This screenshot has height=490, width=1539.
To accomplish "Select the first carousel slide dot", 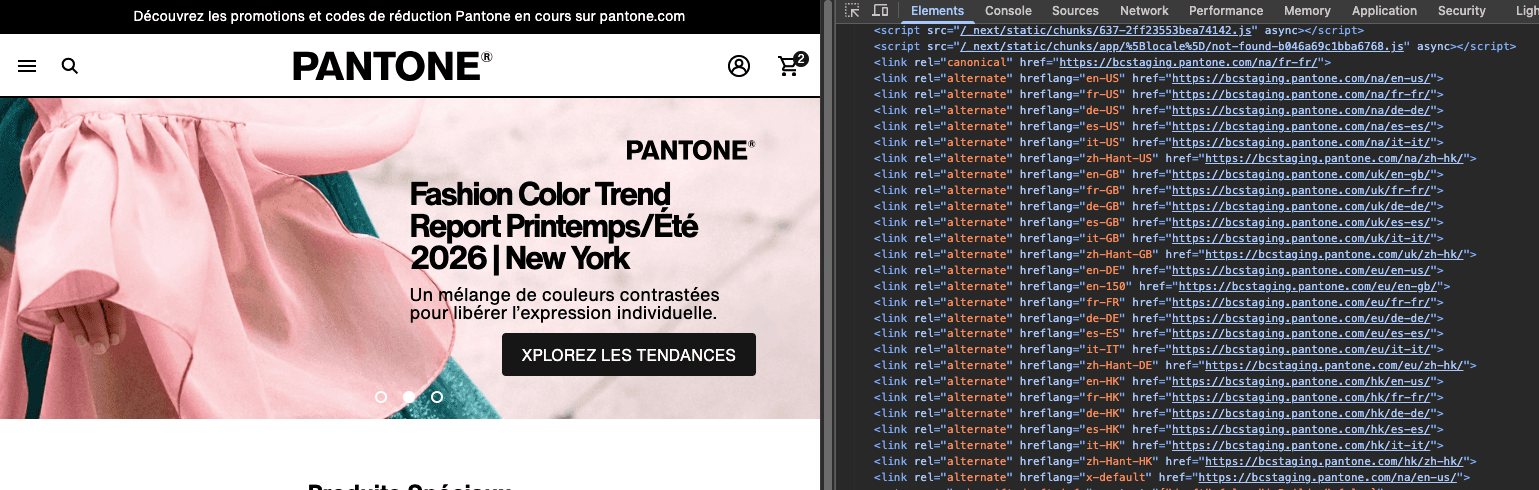I will [381, 397].
